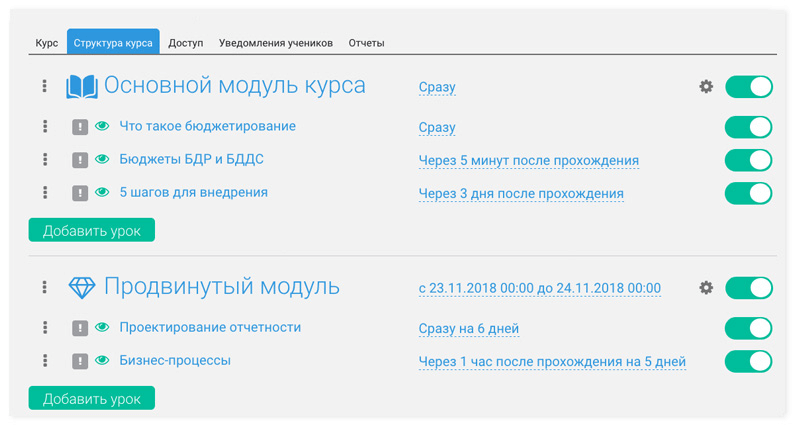Open three-dot menu for Основной модуль курса

click(45, 87)
